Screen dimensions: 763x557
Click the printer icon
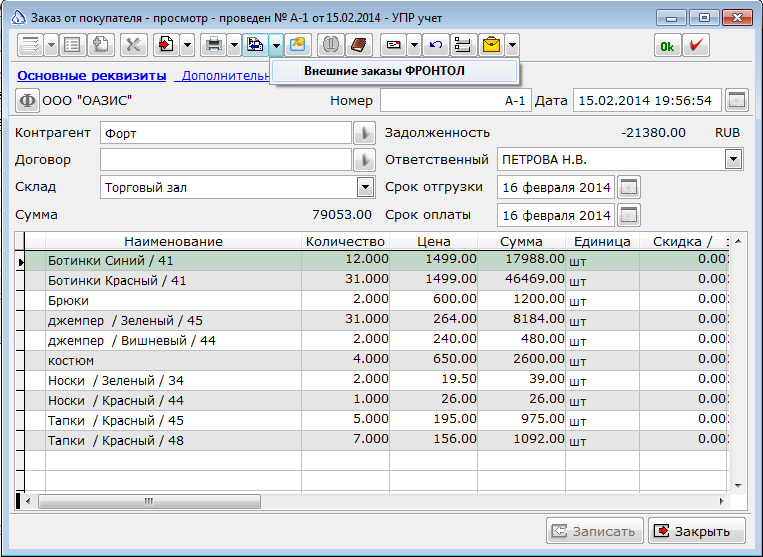point(214,45)
